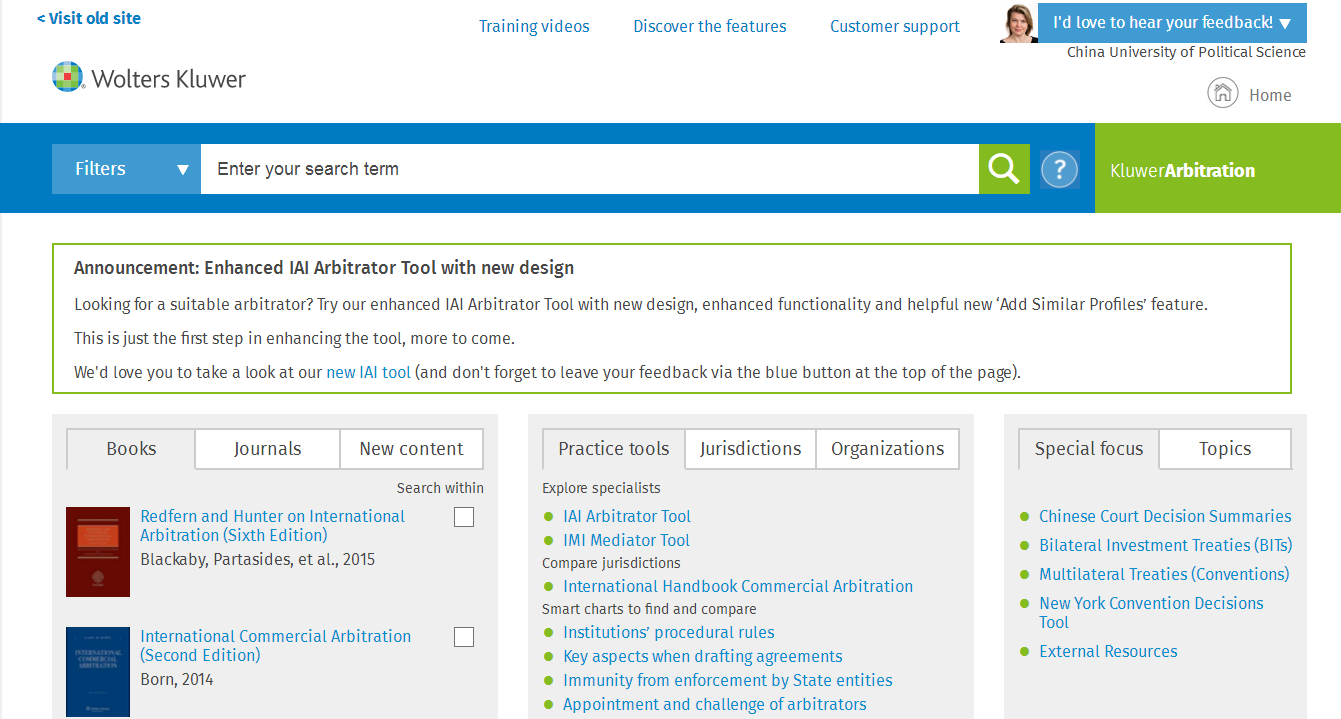Open Bilateral Investment Treaties (BITs) link
Screen dimensions: 1341x719
pyautogui.click(x=1166, y=545)
